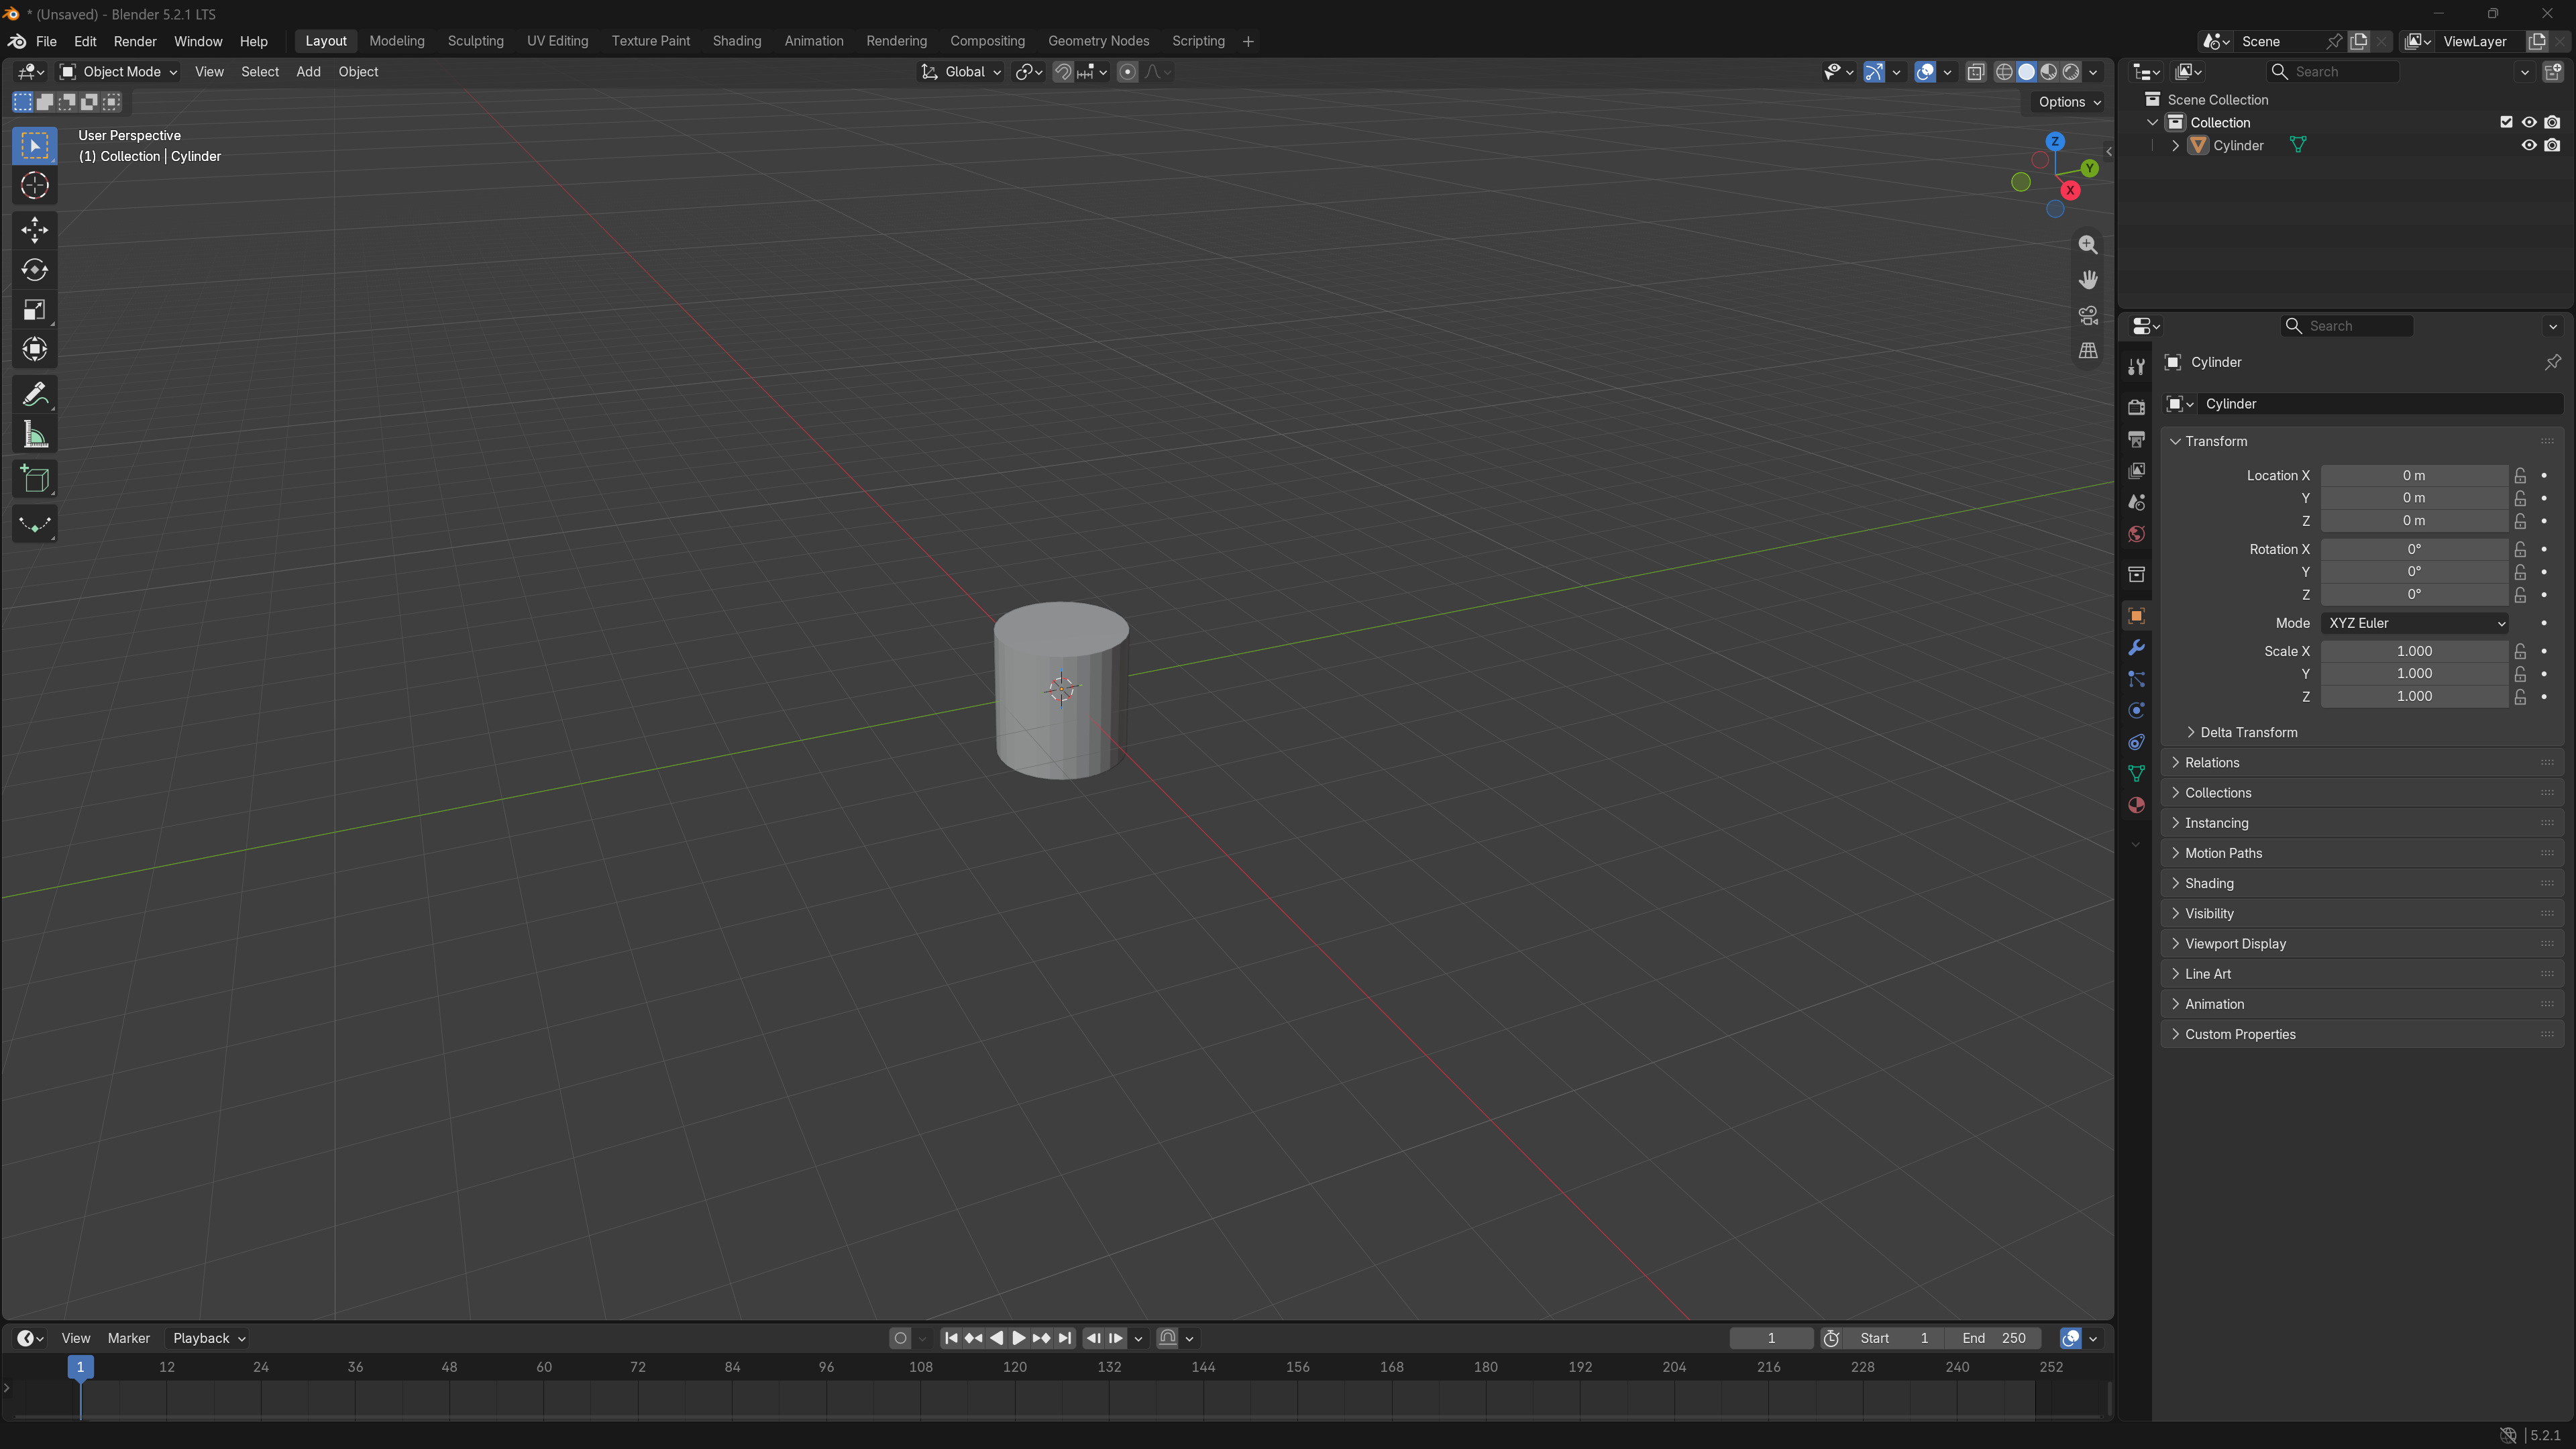Click the End frame field

point(1994,1338)
